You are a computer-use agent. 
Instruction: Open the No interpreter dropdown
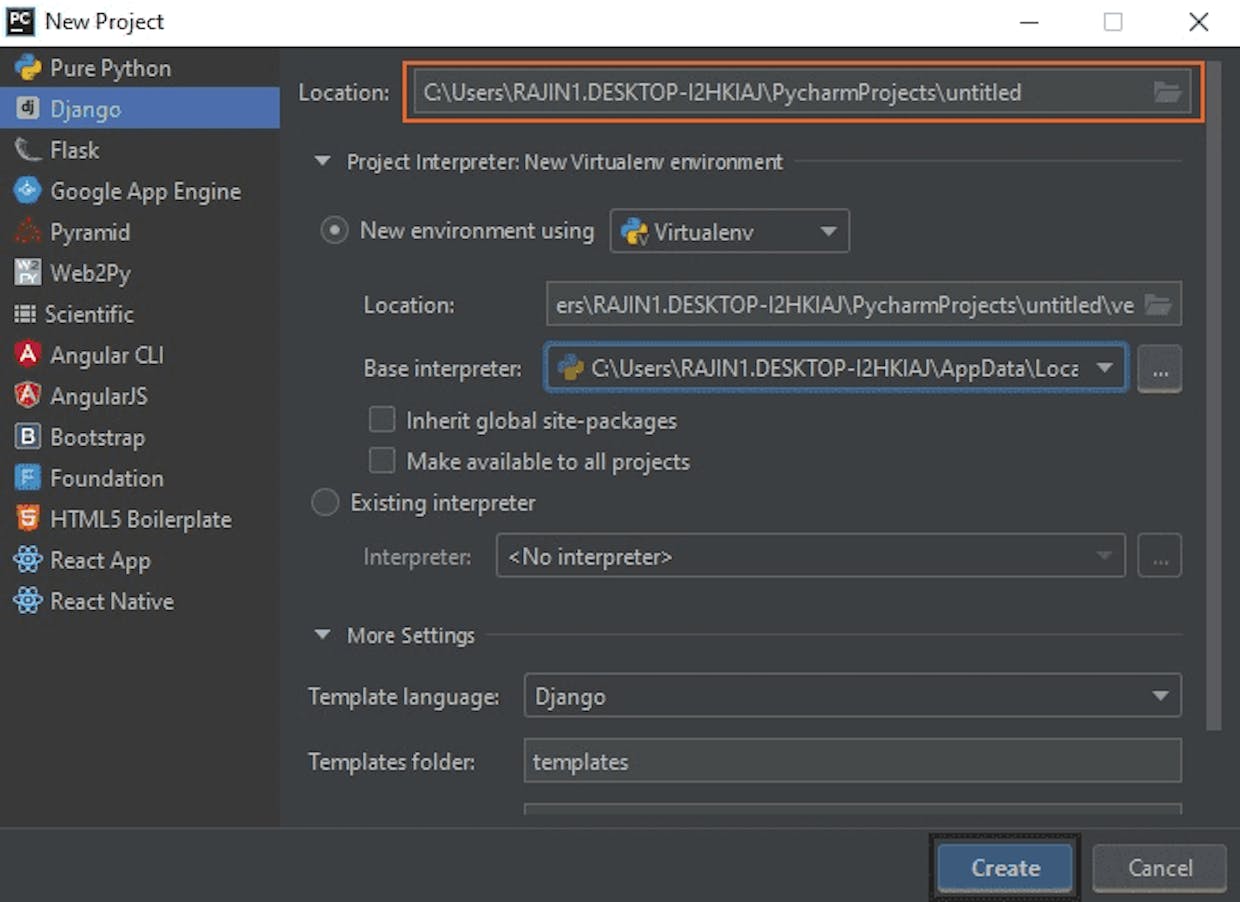(x=810, y=556)
